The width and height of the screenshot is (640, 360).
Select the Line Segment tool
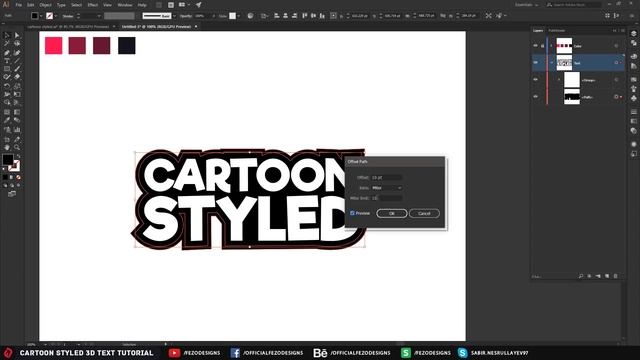[x=17, y=61]
